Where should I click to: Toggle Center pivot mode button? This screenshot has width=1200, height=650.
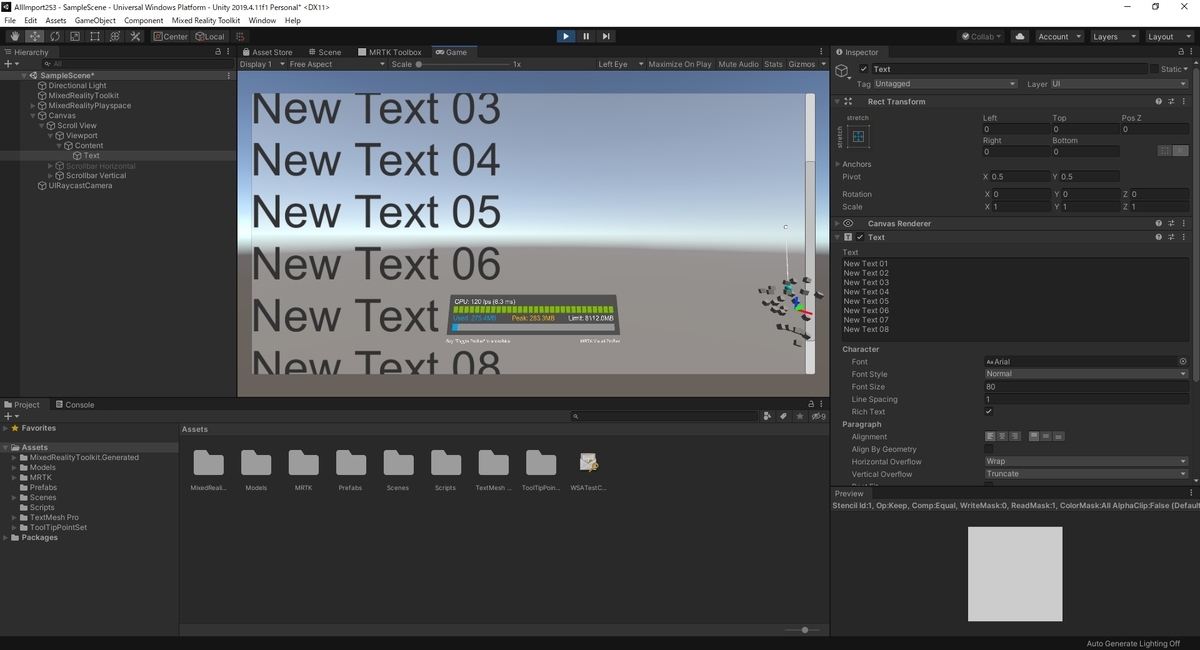(170, 36)
